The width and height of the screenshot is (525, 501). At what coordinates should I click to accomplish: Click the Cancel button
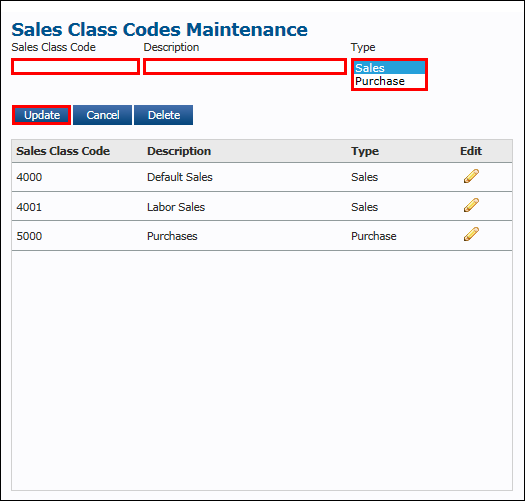(x=102, y=115)
